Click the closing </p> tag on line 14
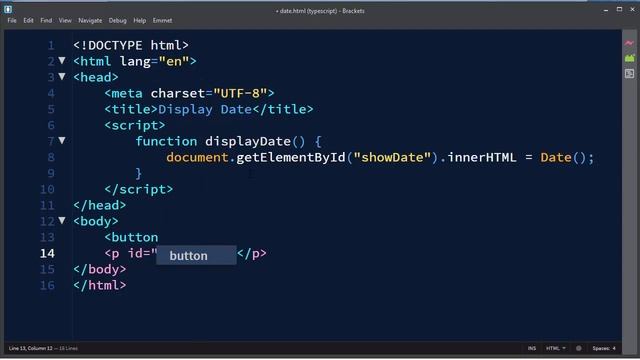This screenshot has width=640, height=360. click(x=252, y=253)
